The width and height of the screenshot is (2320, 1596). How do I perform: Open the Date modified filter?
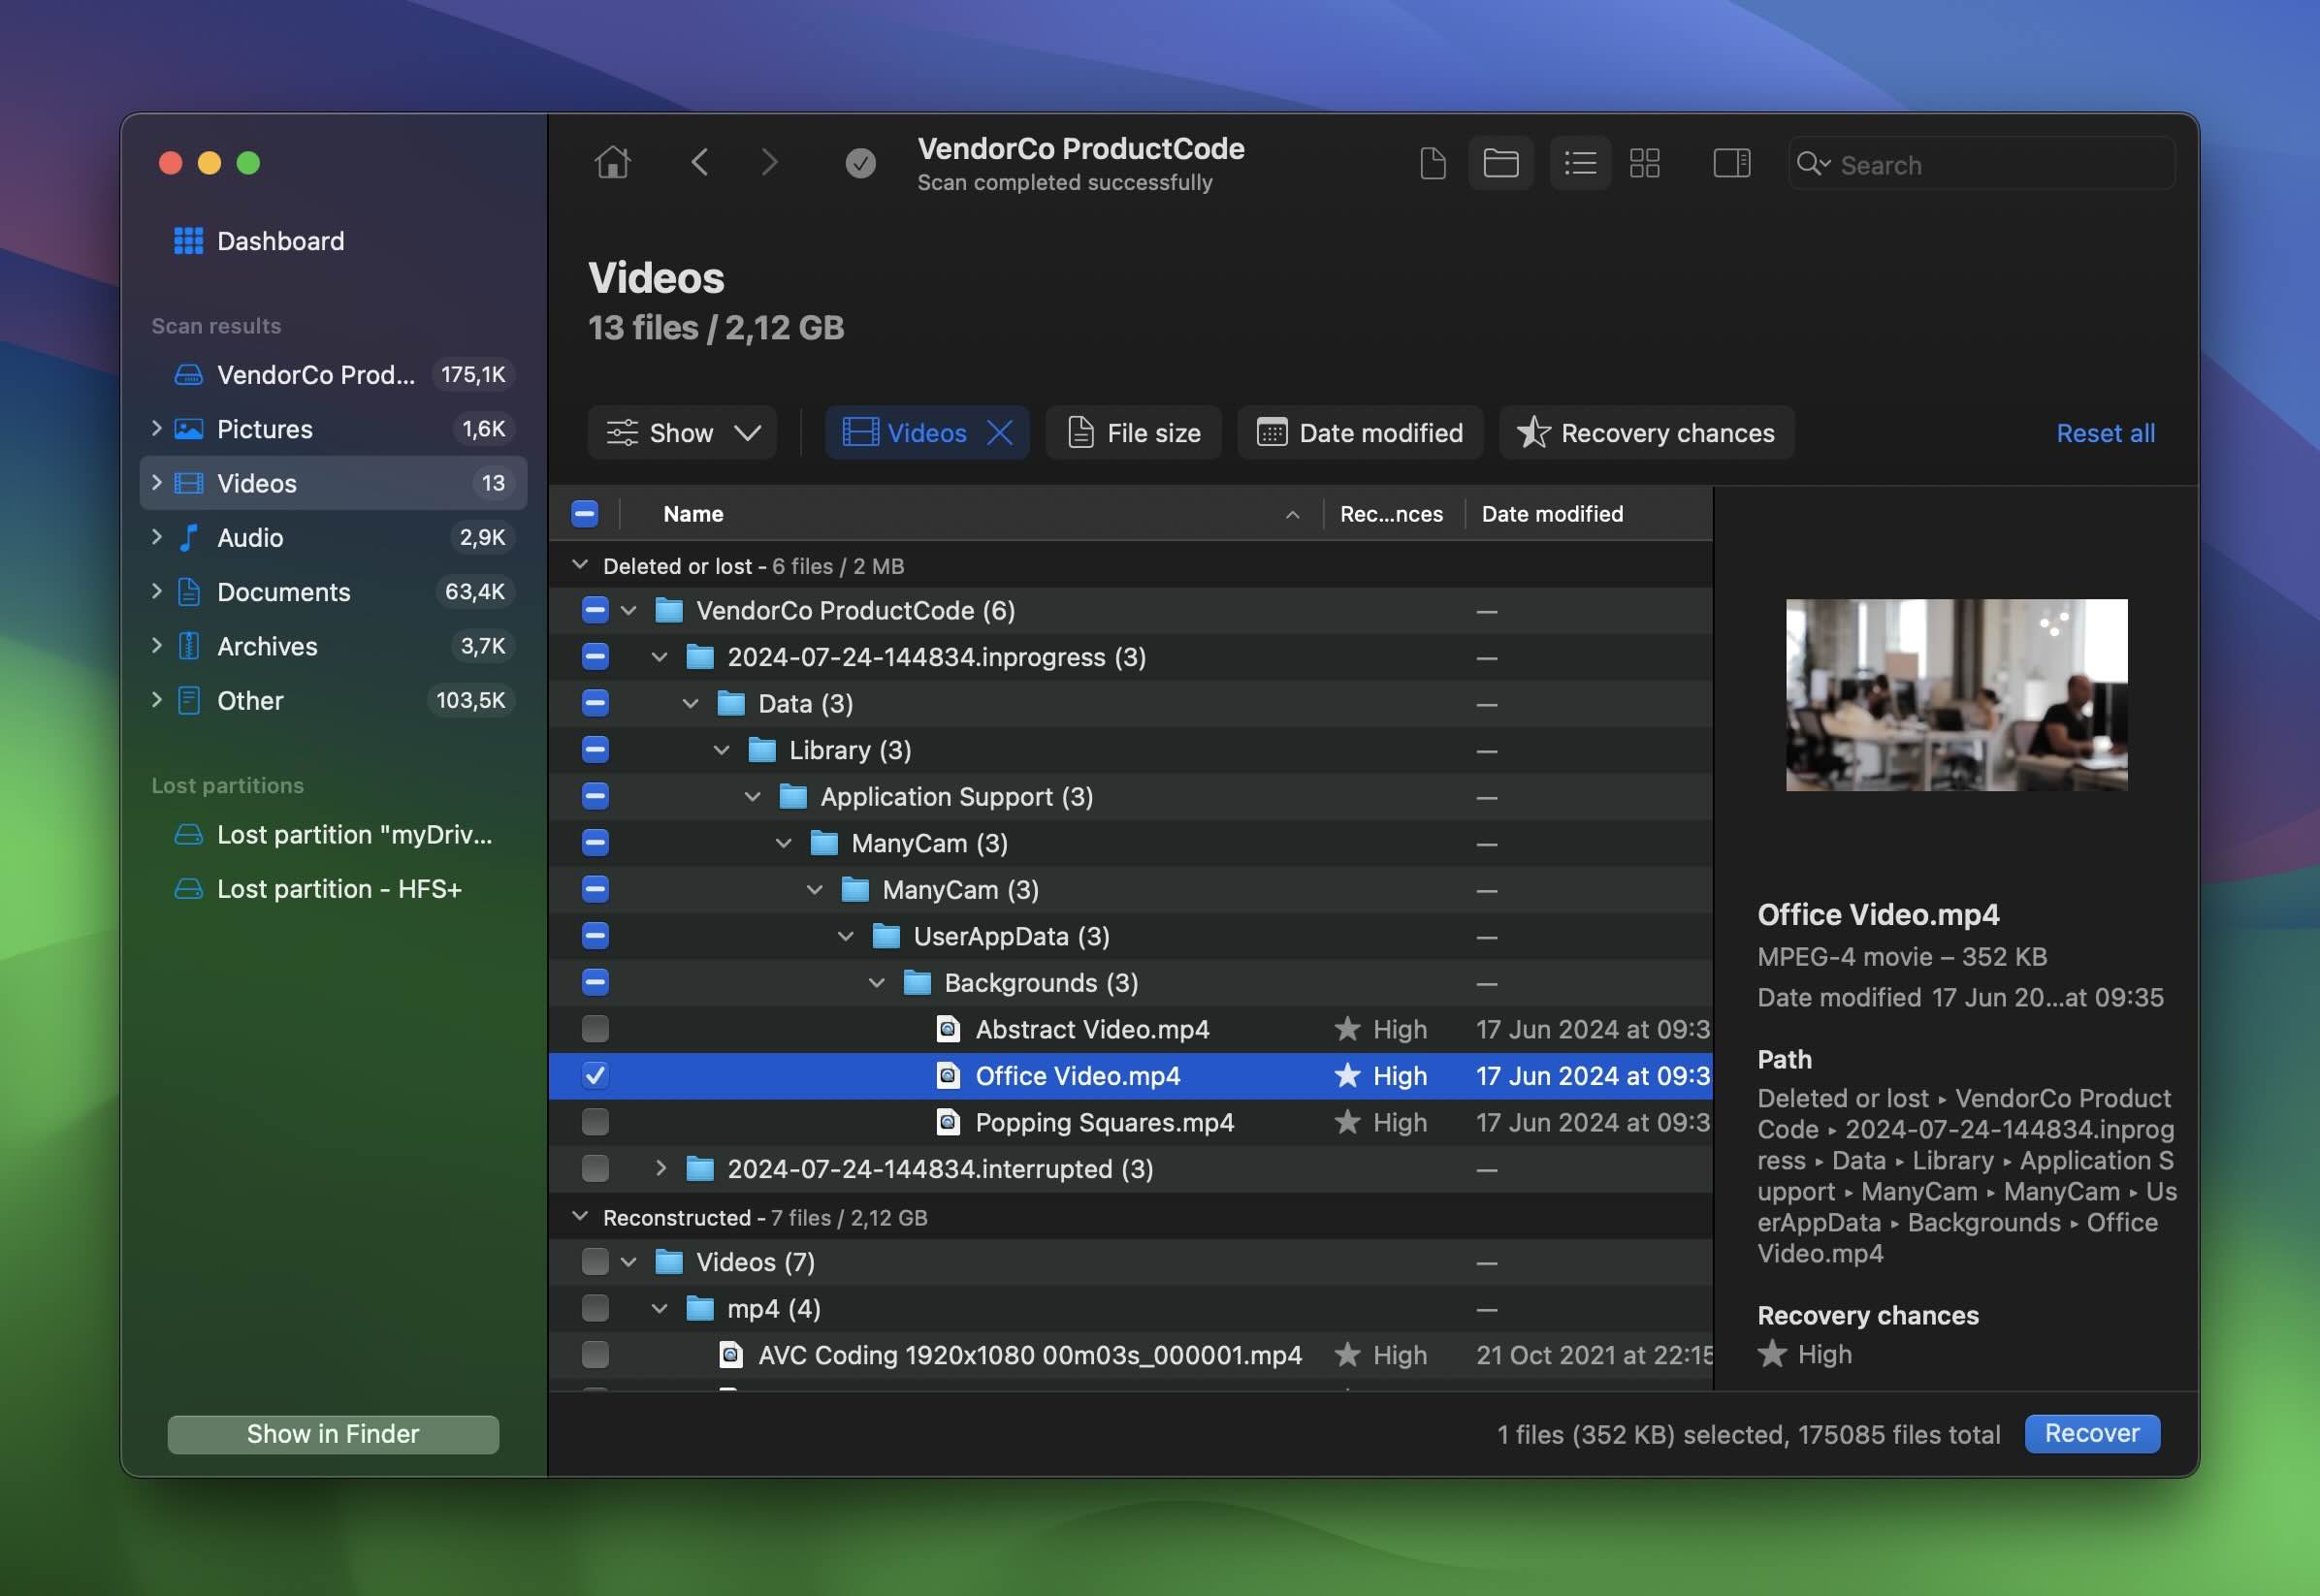pos(1361,432)
